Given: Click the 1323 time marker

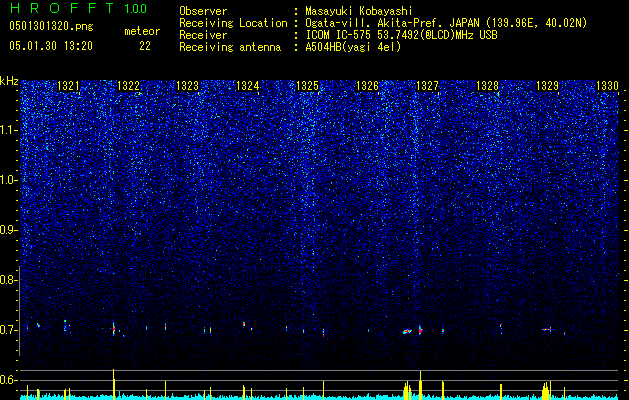Looking at the screenshot, I should [x=188, y=86].
